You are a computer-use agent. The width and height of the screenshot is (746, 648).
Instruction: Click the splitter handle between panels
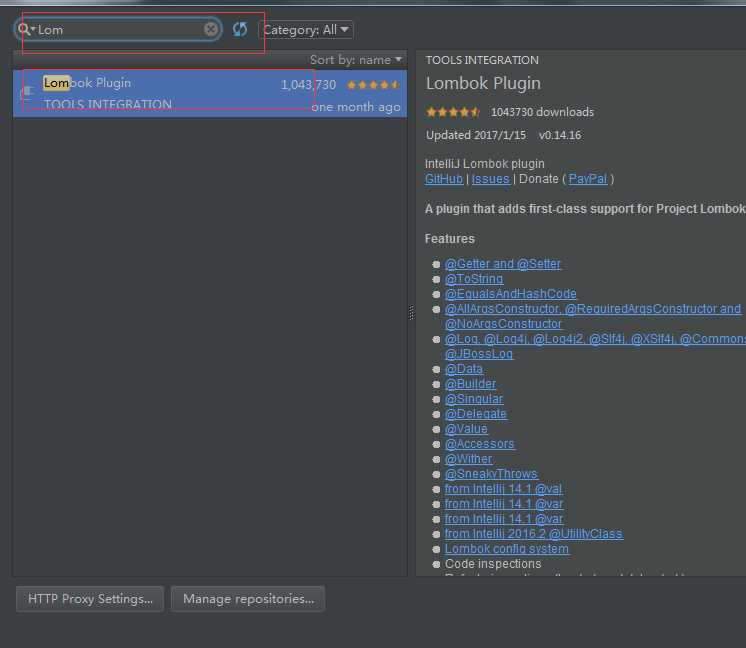pyautogui.click(x=412, y=313)
